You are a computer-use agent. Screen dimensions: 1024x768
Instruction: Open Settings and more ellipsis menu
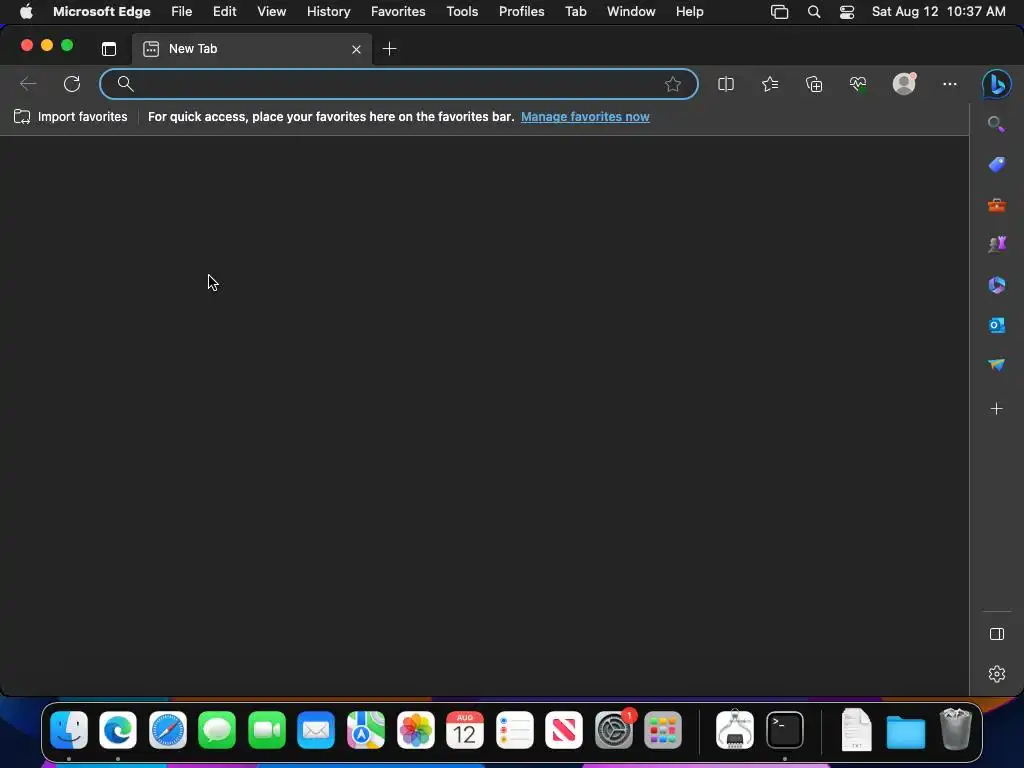point(950,84)
